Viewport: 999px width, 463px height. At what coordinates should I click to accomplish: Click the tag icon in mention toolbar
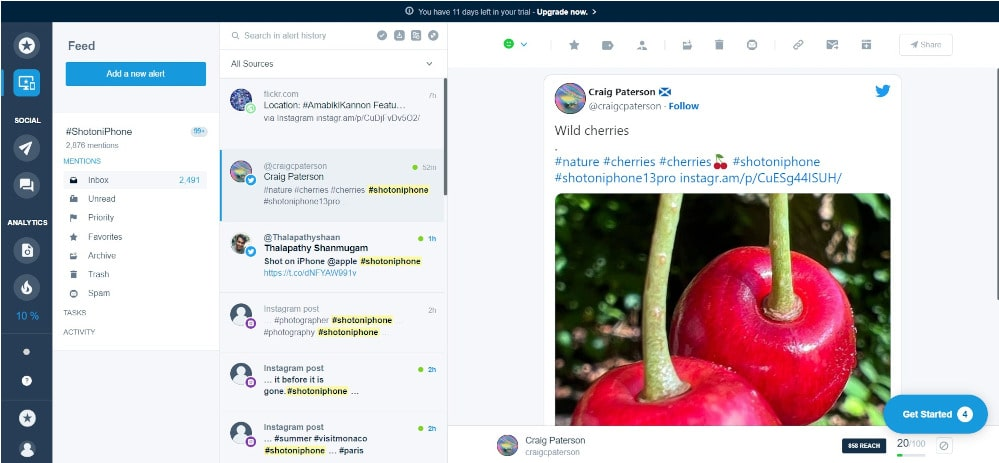(607, 45)
